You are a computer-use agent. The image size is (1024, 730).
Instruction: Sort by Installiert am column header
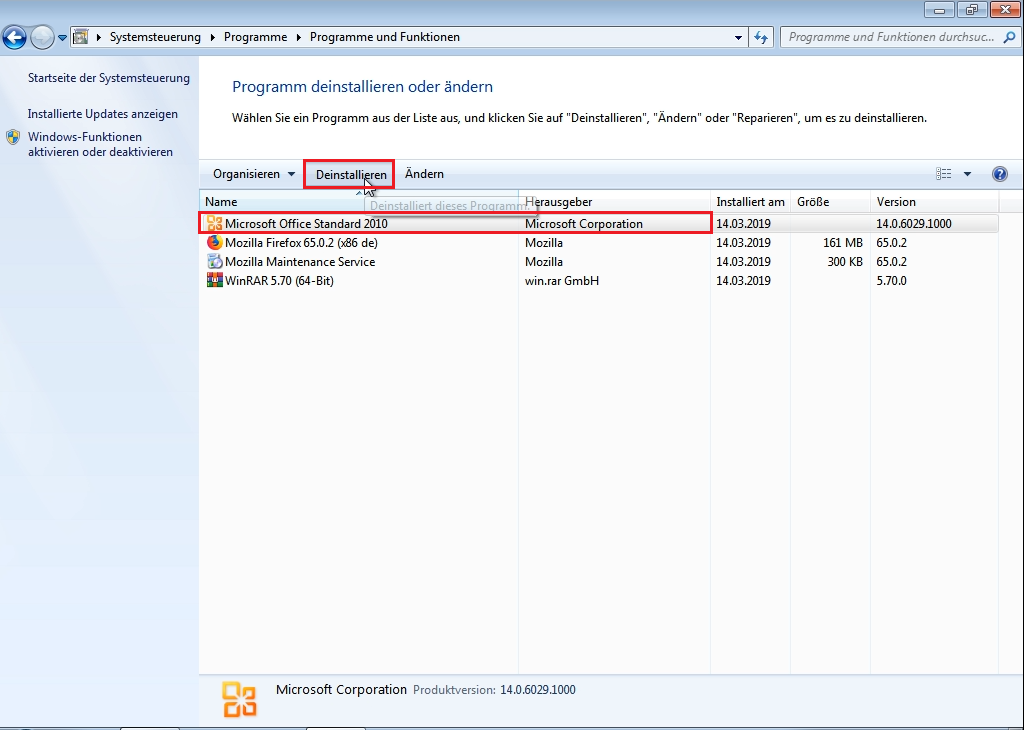pyautogui.click(x=750, y=202)
